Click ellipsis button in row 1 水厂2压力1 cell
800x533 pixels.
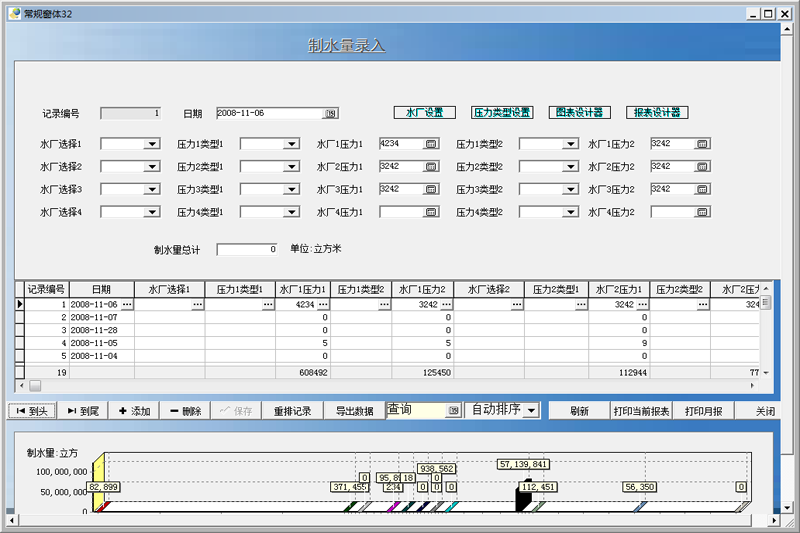click(642, 304)
